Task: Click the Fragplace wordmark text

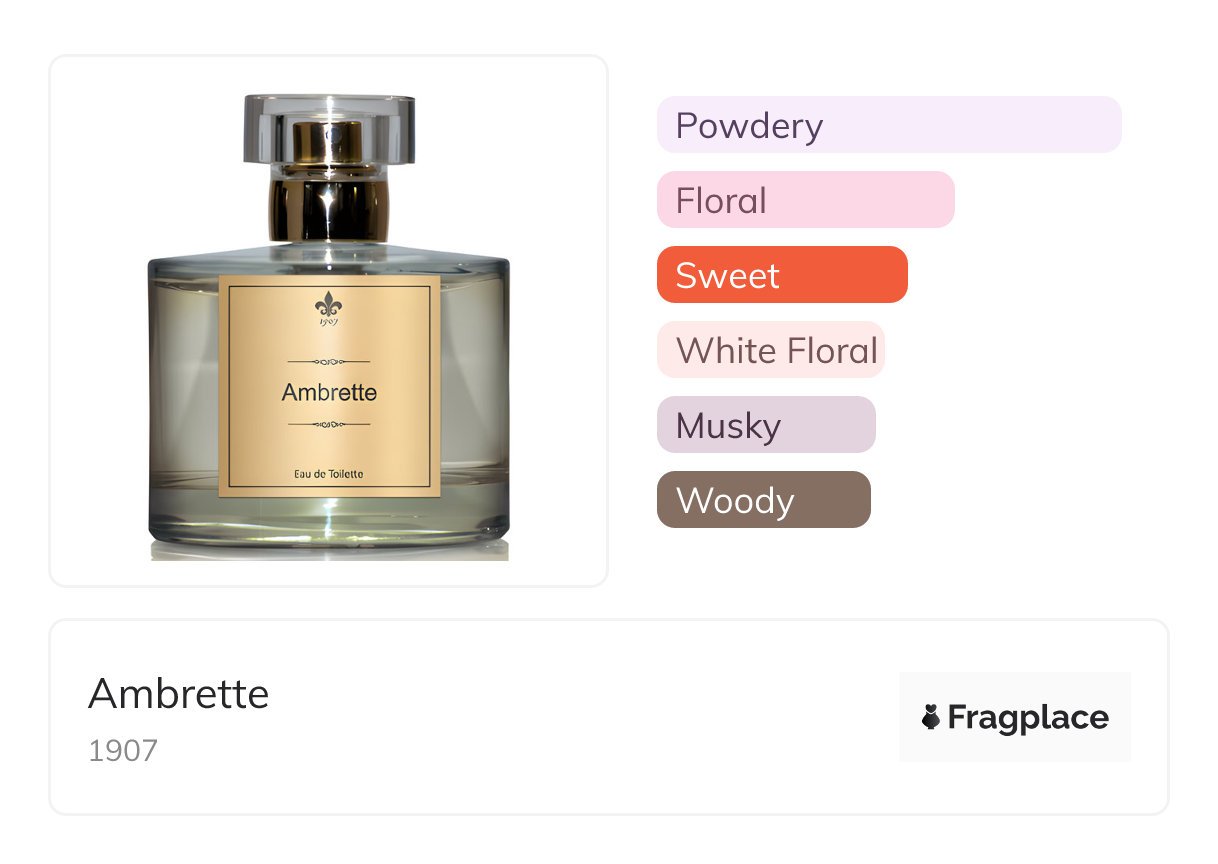Action: (1028, 718)
